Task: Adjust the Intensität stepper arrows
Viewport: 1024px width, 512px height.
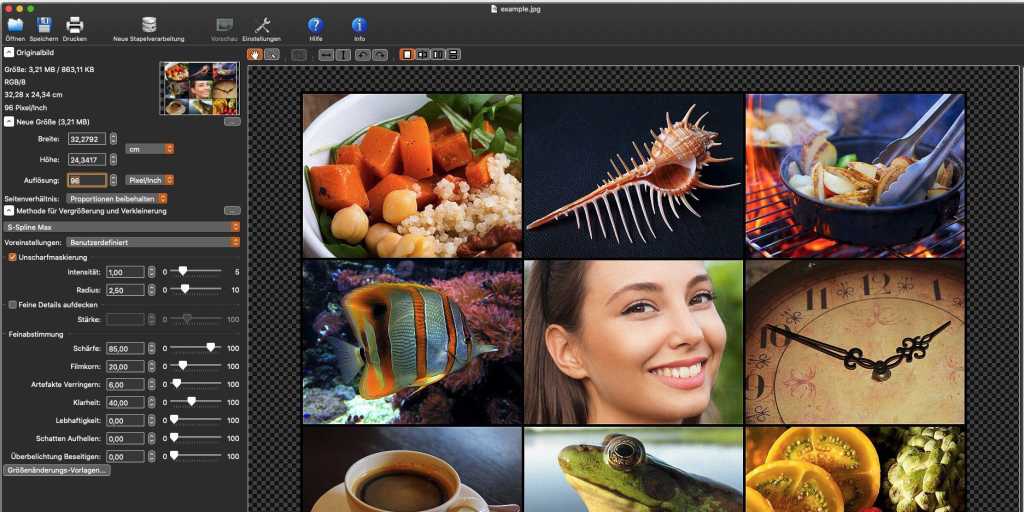Action: tap(152, 272)
